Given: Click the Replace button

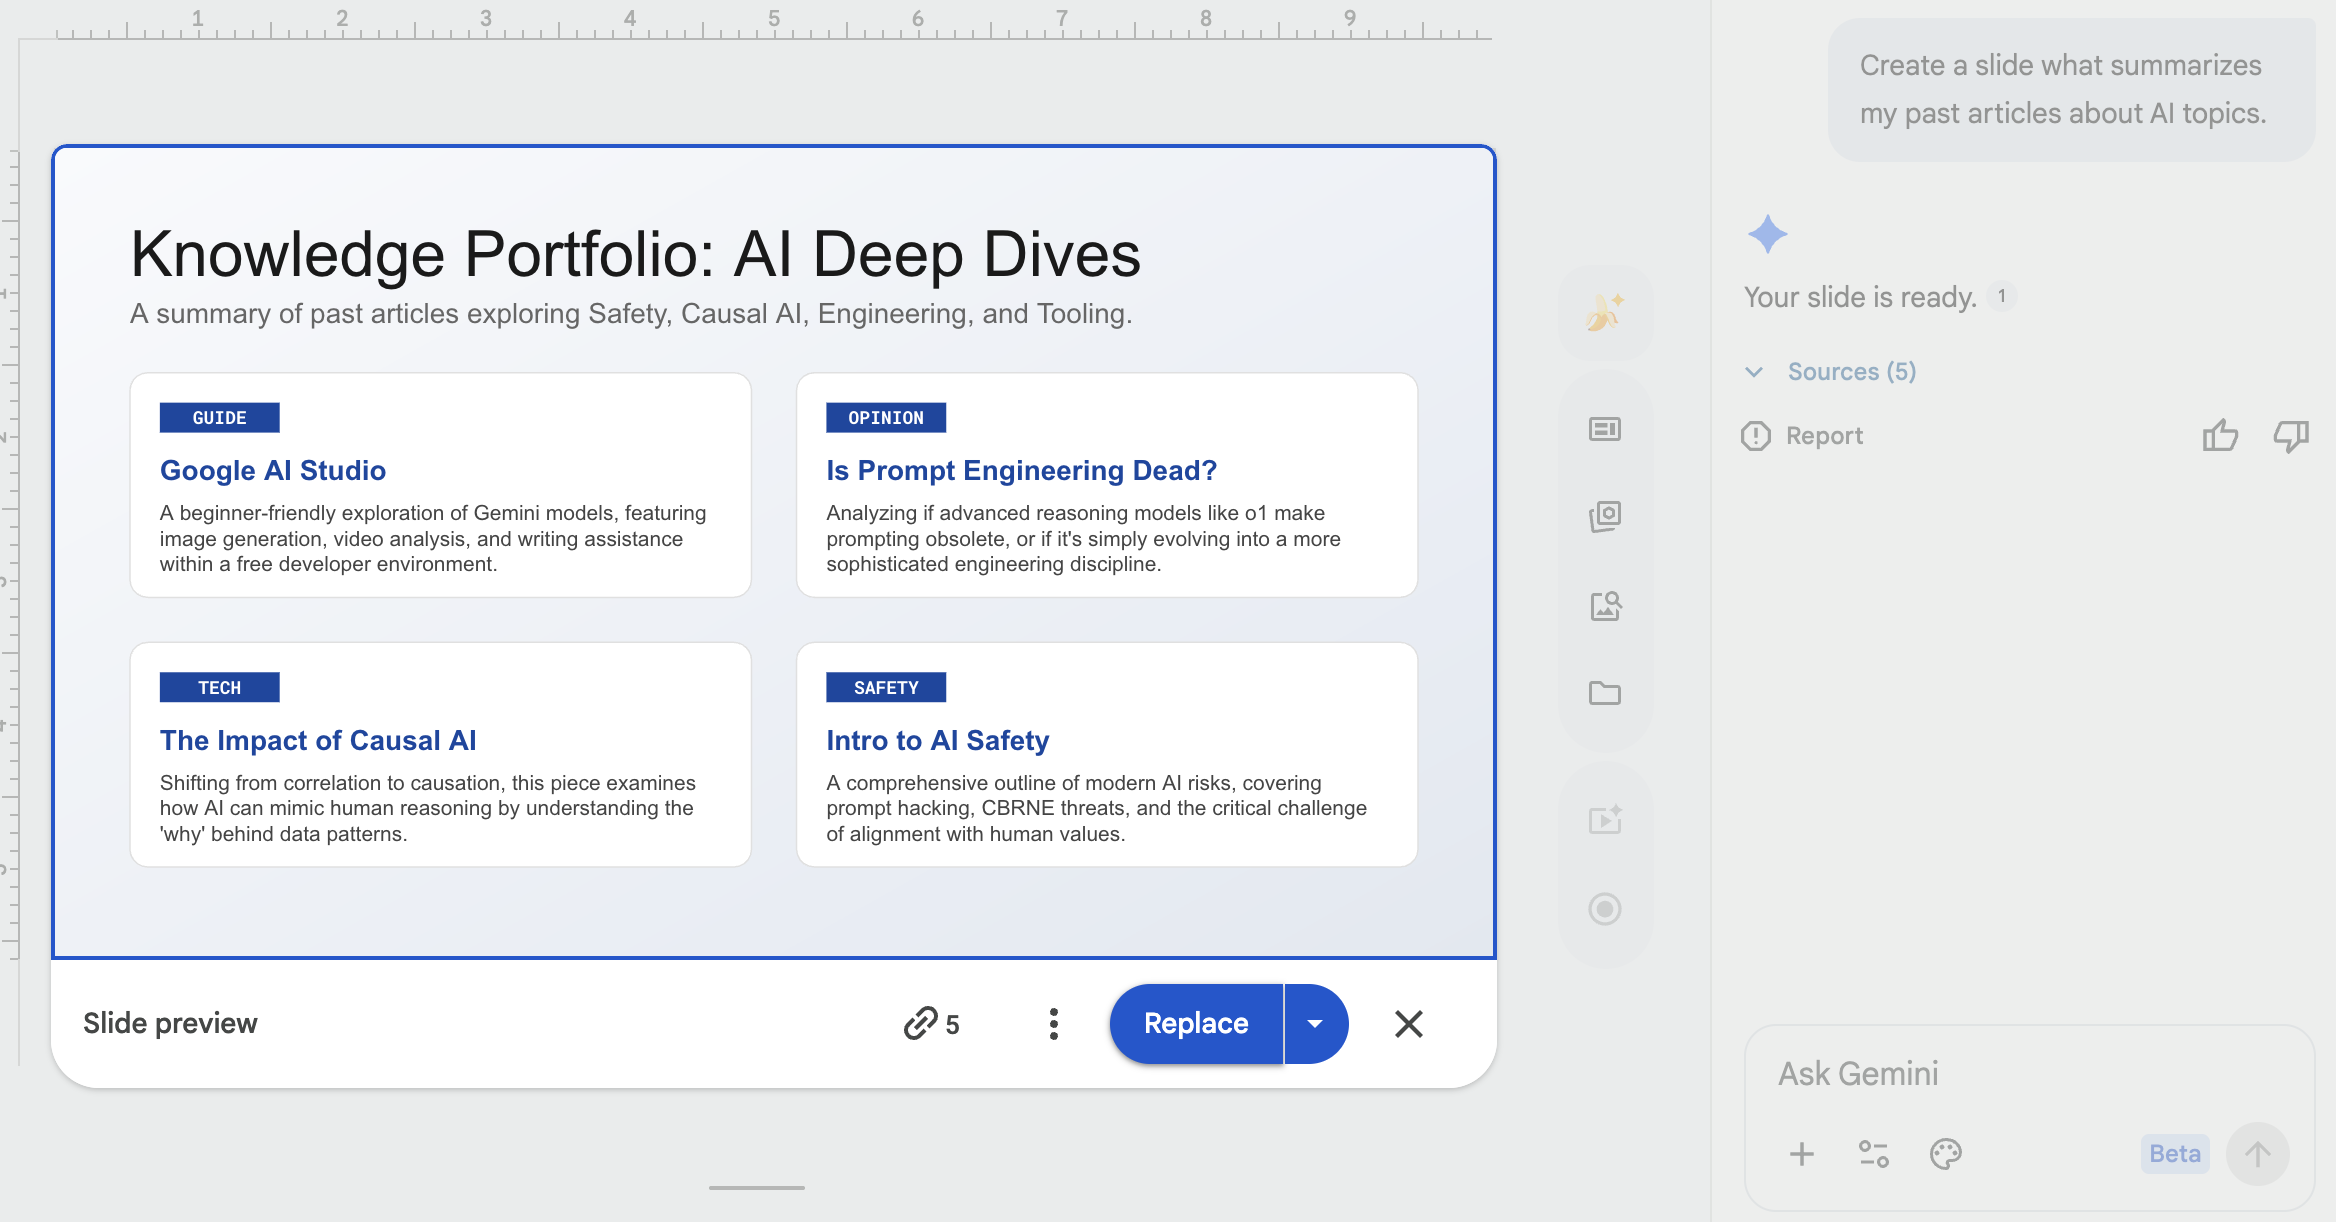Looking at the screenshot, I should 1196,1024.
